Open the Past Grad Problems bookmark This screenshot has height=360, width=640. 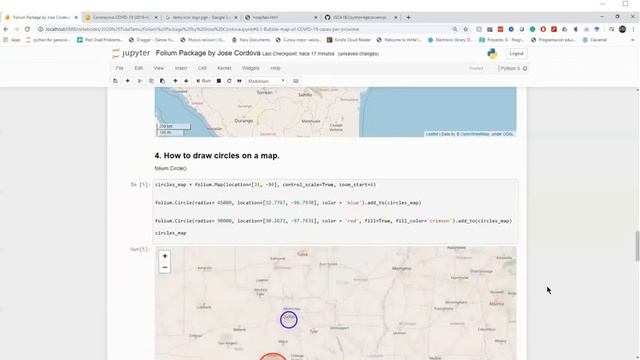[100, 40]
